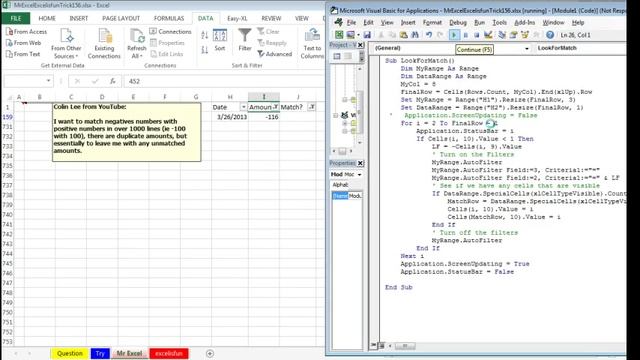
Task: Click cell showing -116 in Amount column
Action: 264,117
